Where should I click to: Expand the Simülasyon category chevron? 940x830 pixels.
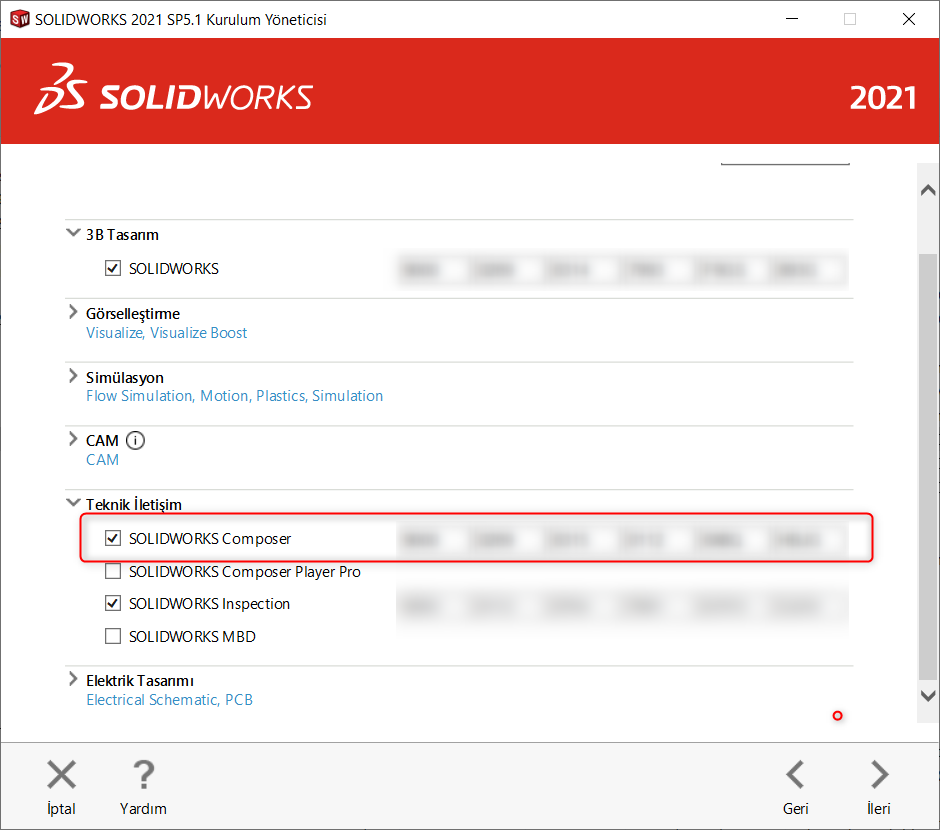tap(73, 377)
